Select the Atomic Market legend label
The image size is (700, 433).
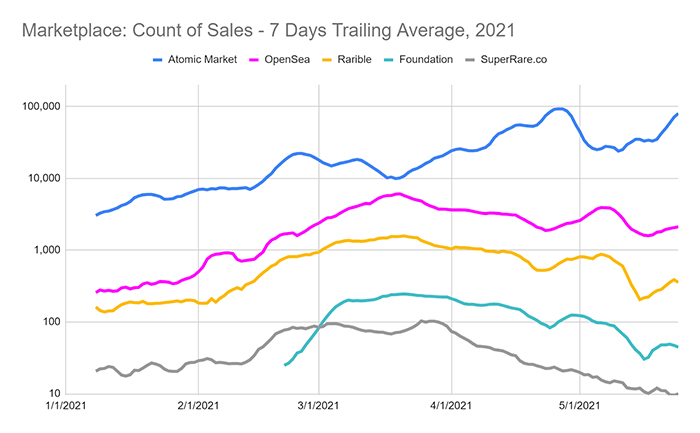tap(202, 60)
